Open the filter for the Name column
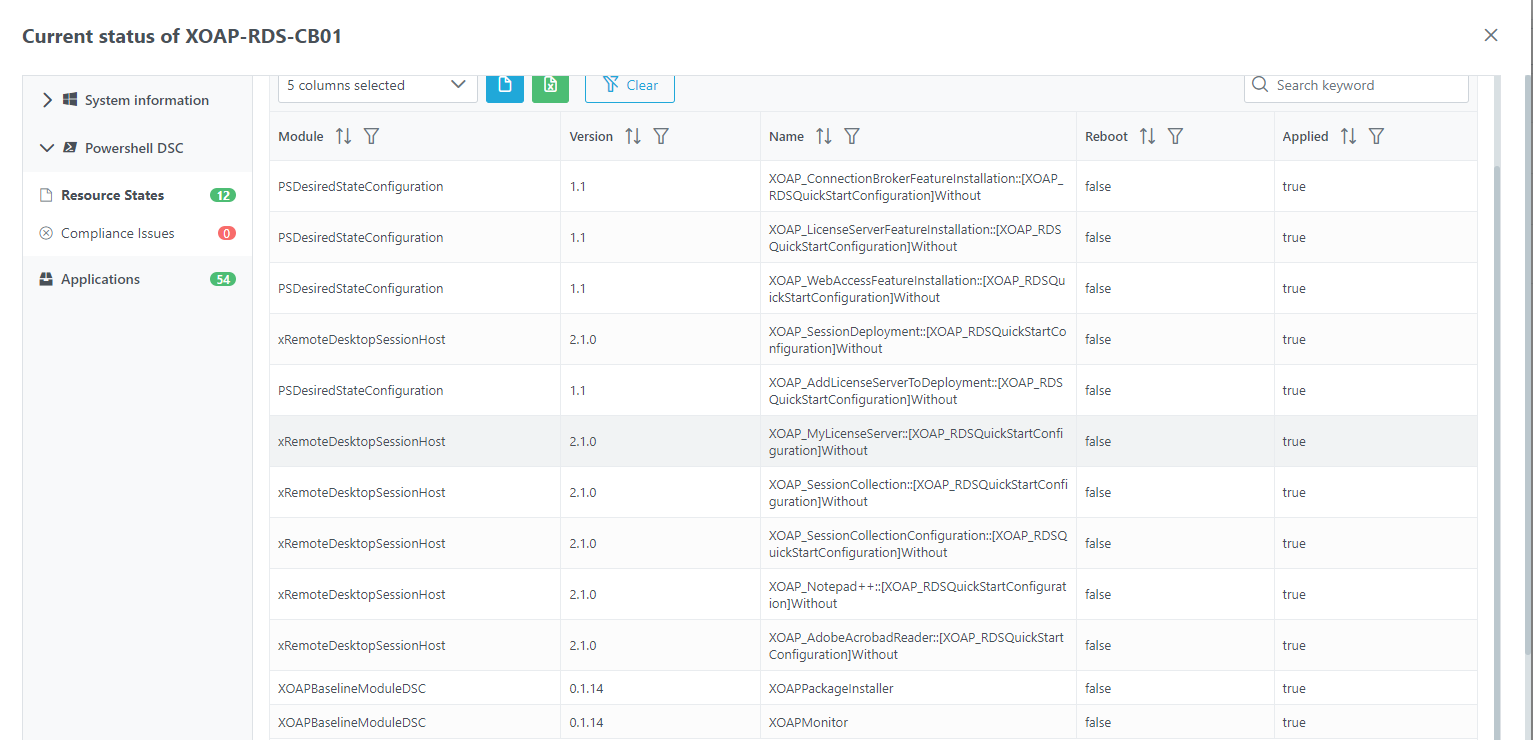 pos(851,136)
